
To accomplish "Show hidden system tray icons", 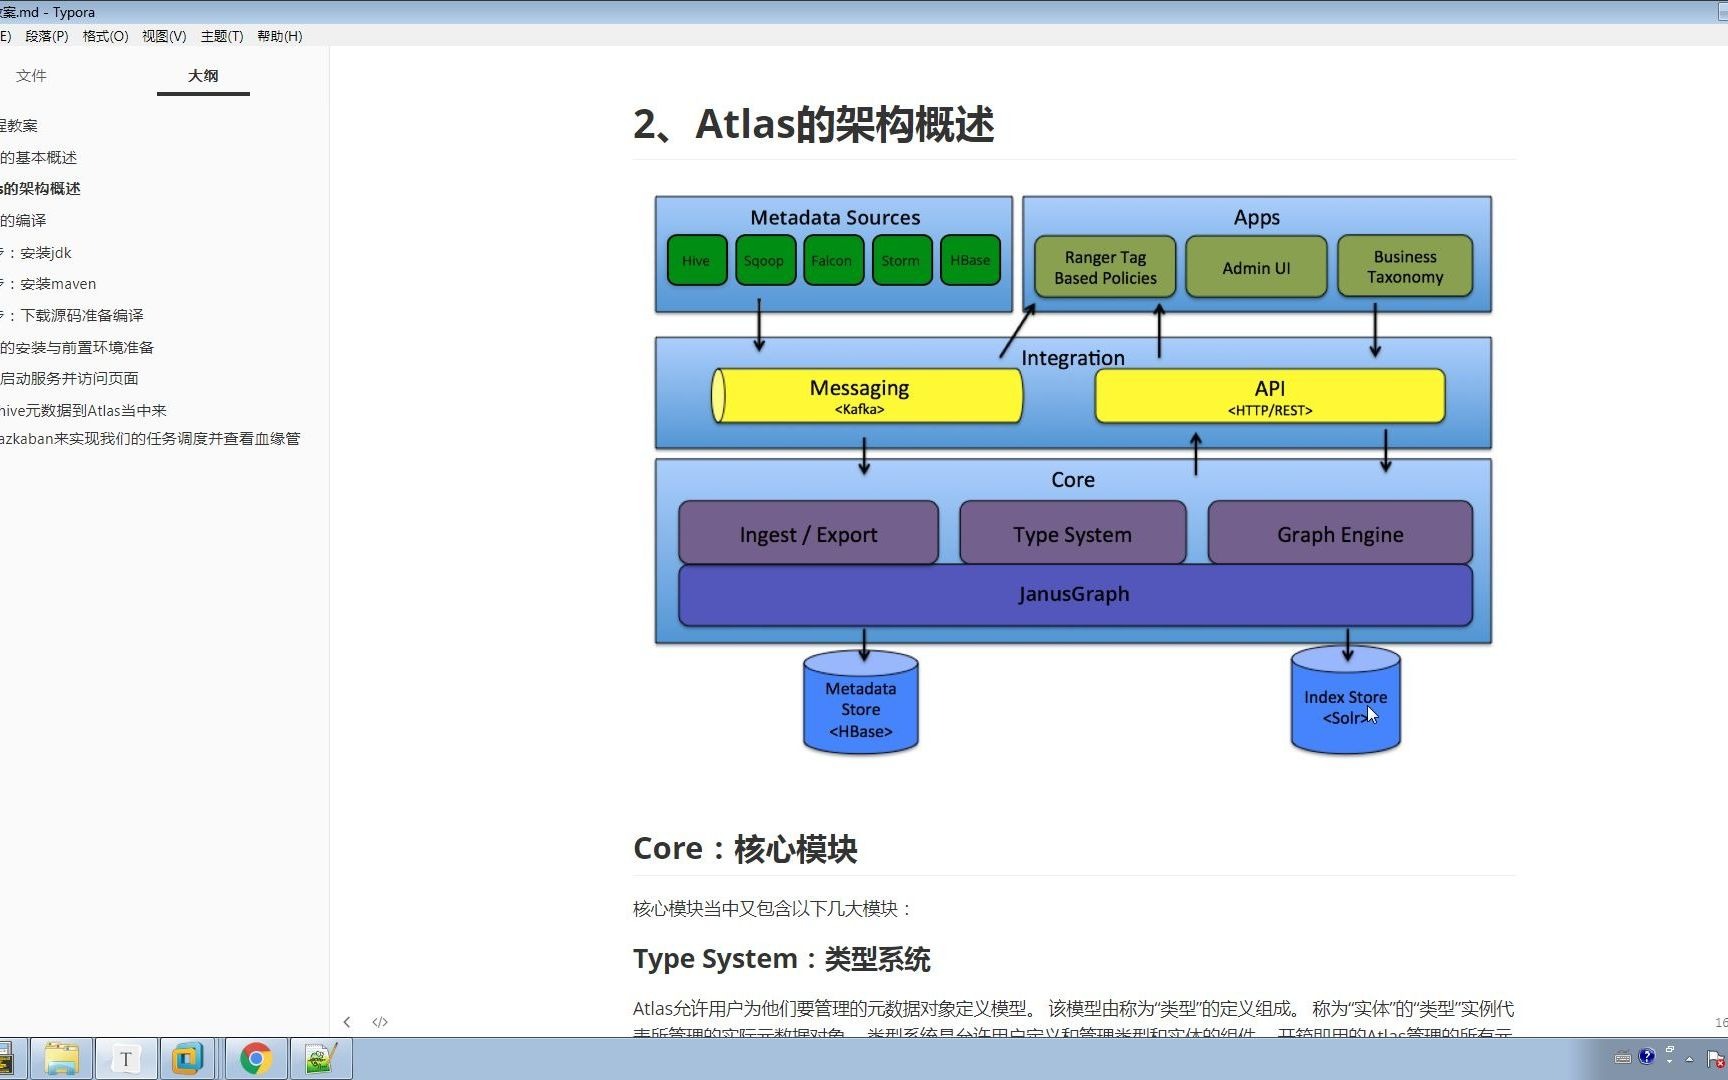I will 1689,1059.
